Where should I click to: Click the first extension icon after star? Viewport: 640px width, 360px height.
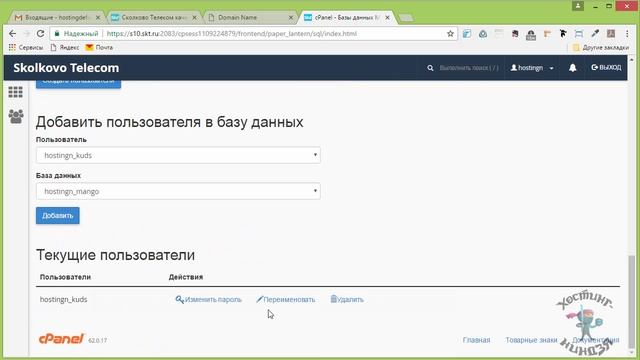click(467, 34)
